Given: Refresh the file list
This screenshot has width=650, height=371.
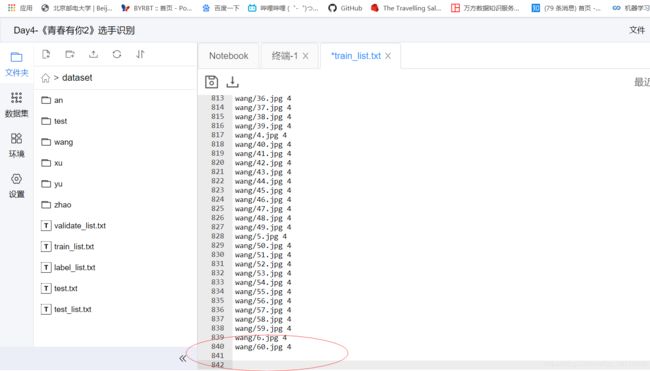Looking at the screenshot, I should coord(117,54).
